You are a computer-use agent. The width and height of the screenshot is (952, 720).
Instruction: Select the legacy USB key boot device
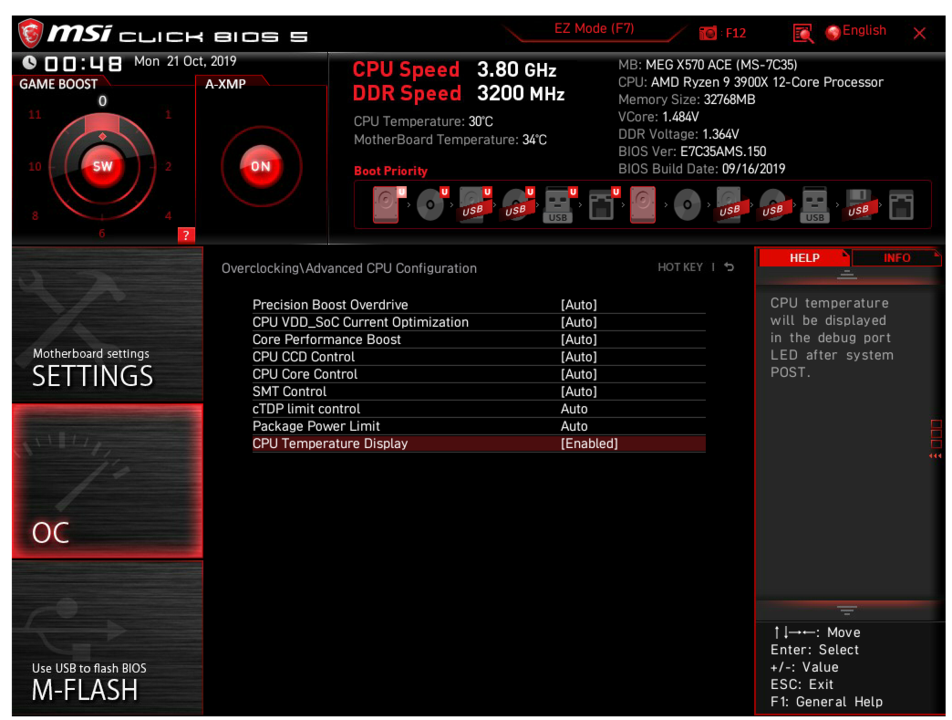pos(815,205)
